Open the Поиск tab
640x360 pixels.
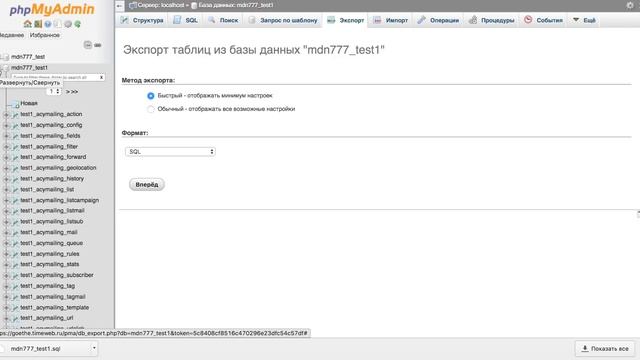coord(223,20)
